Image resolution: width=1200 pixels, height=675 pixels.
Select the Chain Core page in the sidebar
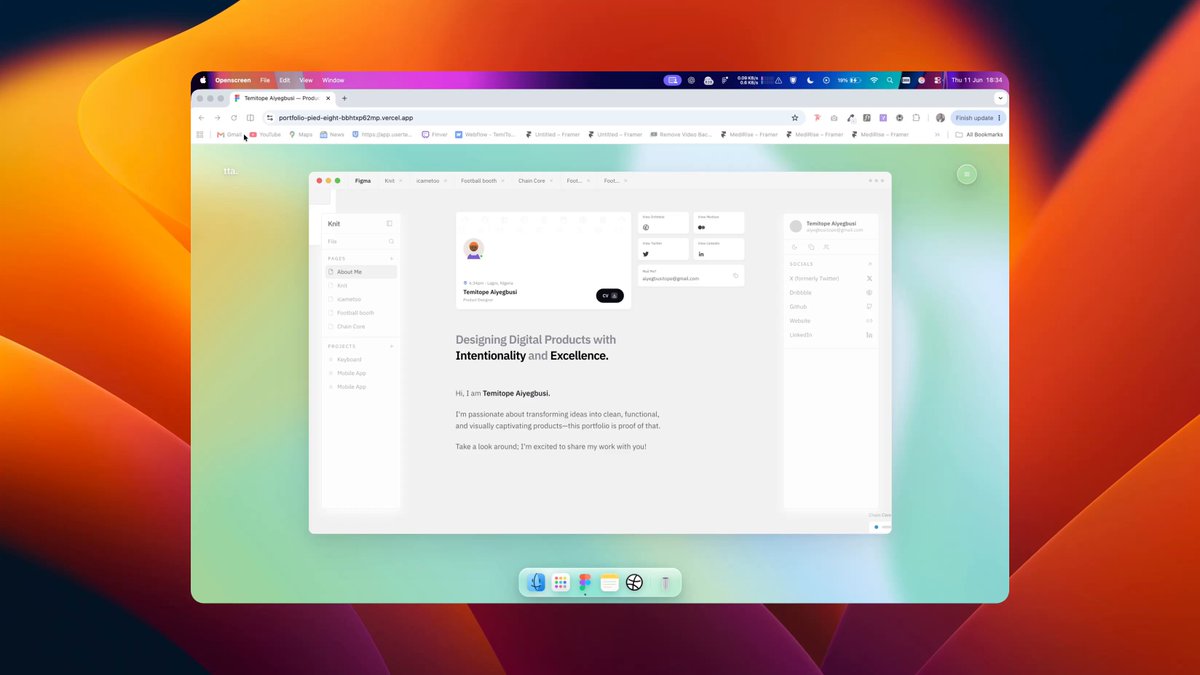361,326
